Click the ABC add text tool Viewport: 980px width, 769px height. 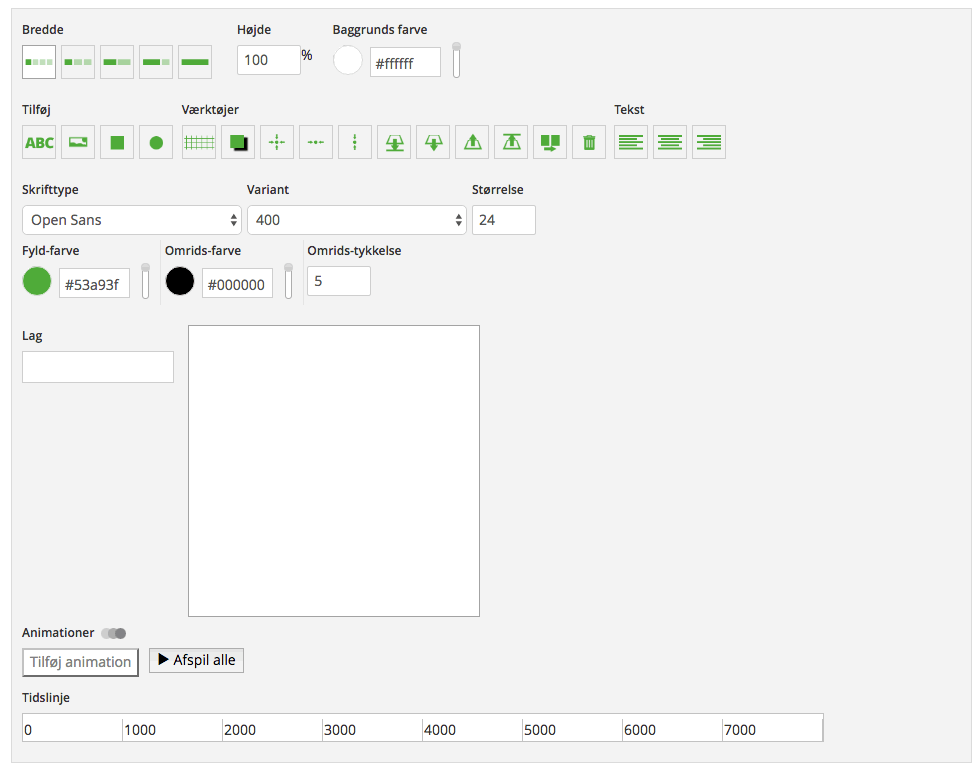39,142
